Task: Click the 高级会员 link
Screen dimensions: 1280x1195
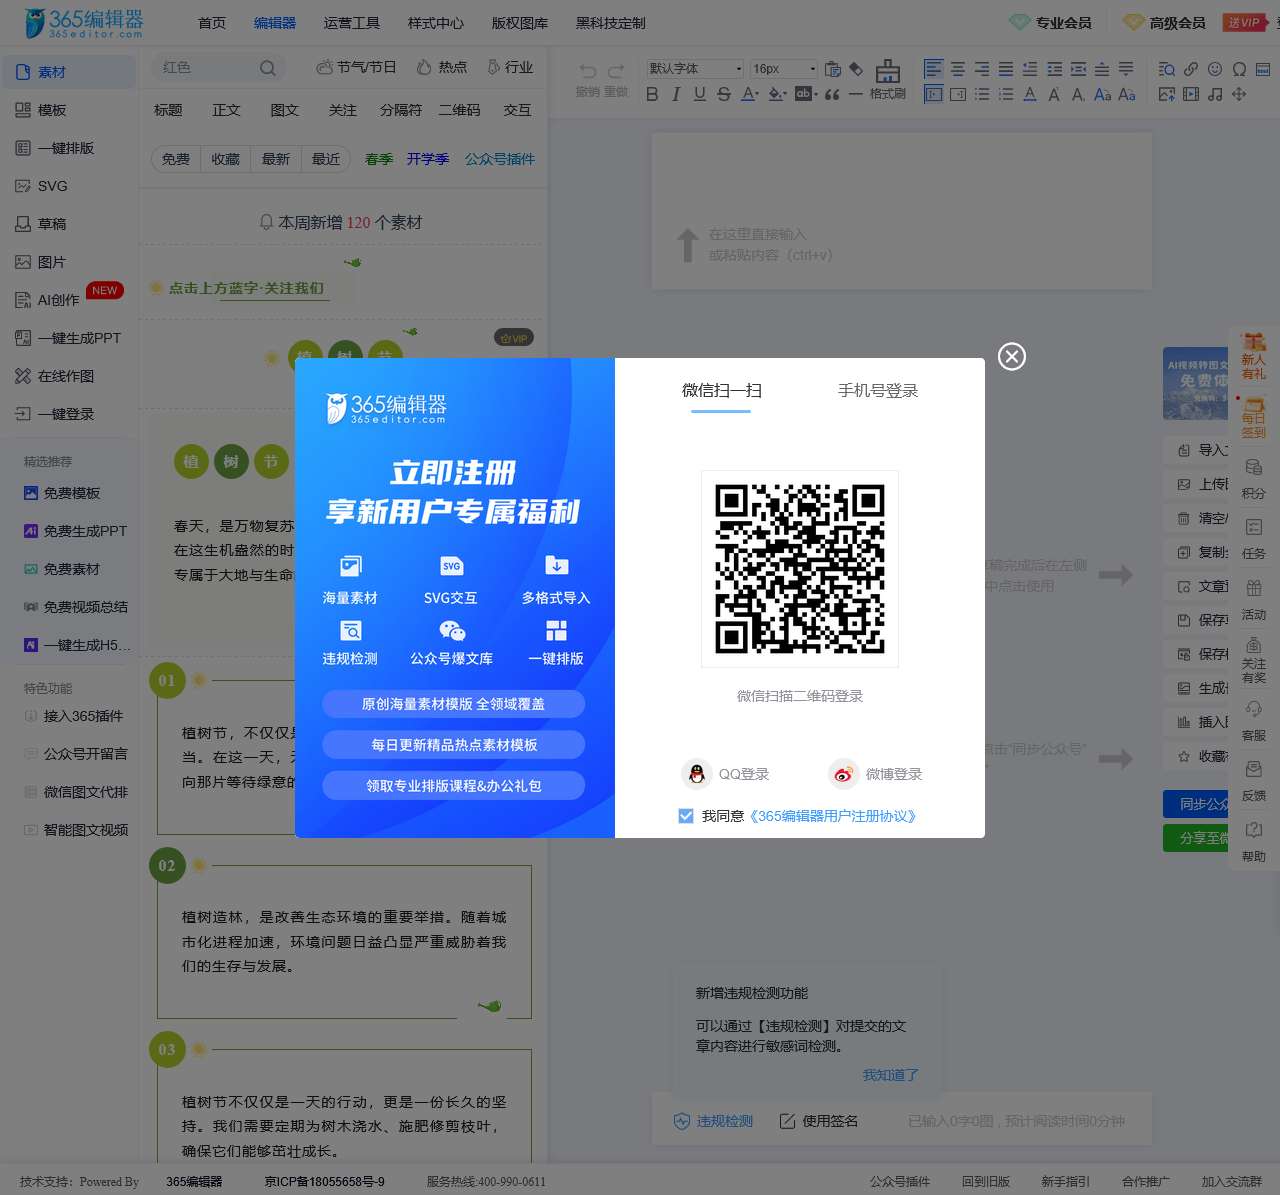Action: 1165,22
